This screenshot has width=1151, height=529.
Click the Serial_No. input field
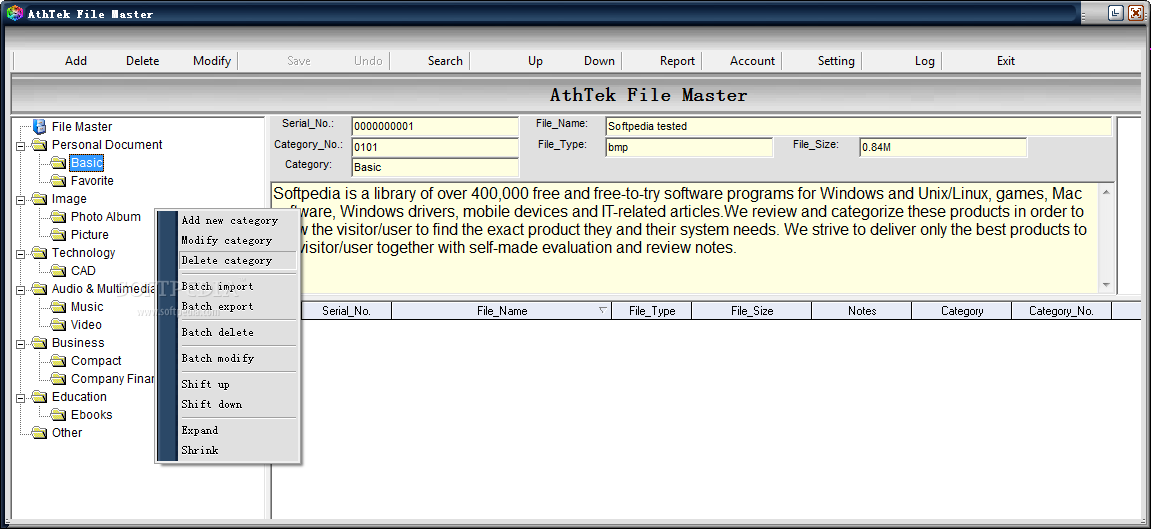click(x=435, y=126)
